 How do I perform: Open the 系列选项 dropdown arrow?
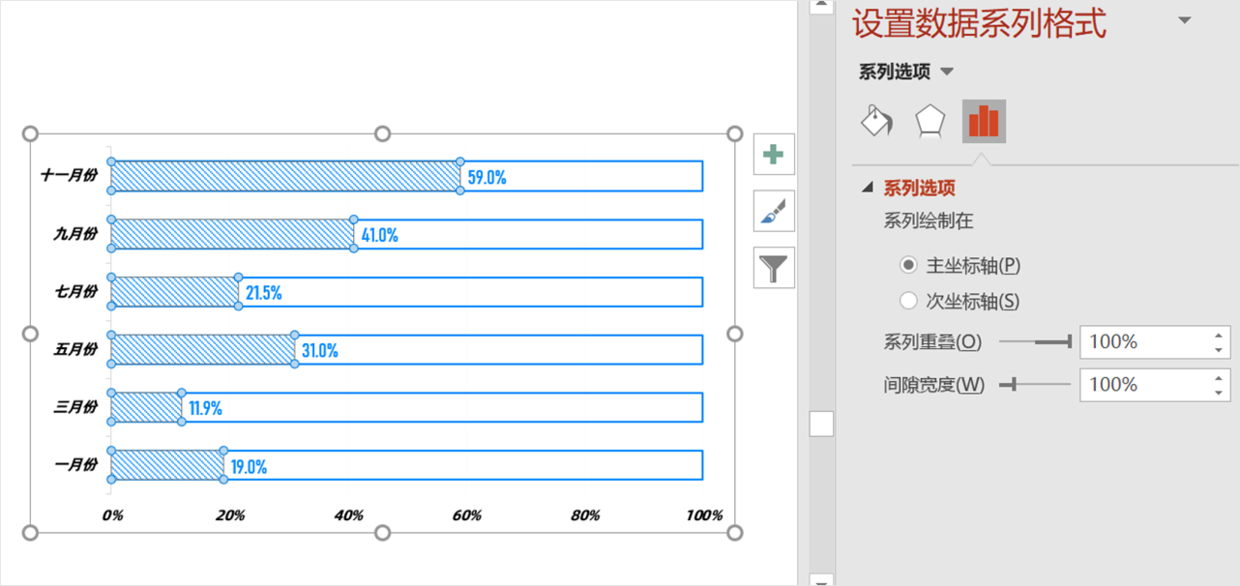pos(948,72)
